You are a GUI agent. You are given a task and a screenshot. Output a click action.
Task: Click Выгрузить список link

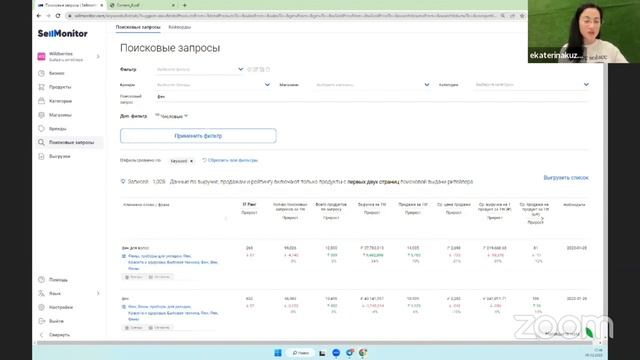(x=566, y=178)
